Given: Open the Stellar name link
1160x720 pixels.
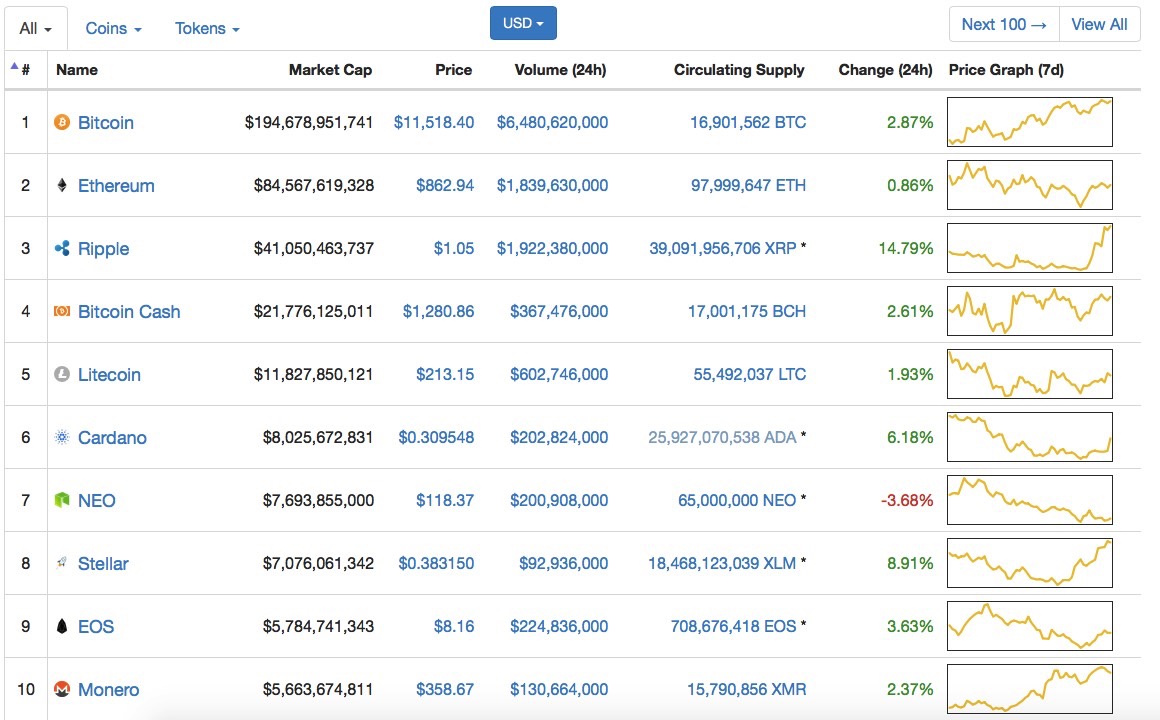Looking at the screenshot, I should [x=103, y=563].
